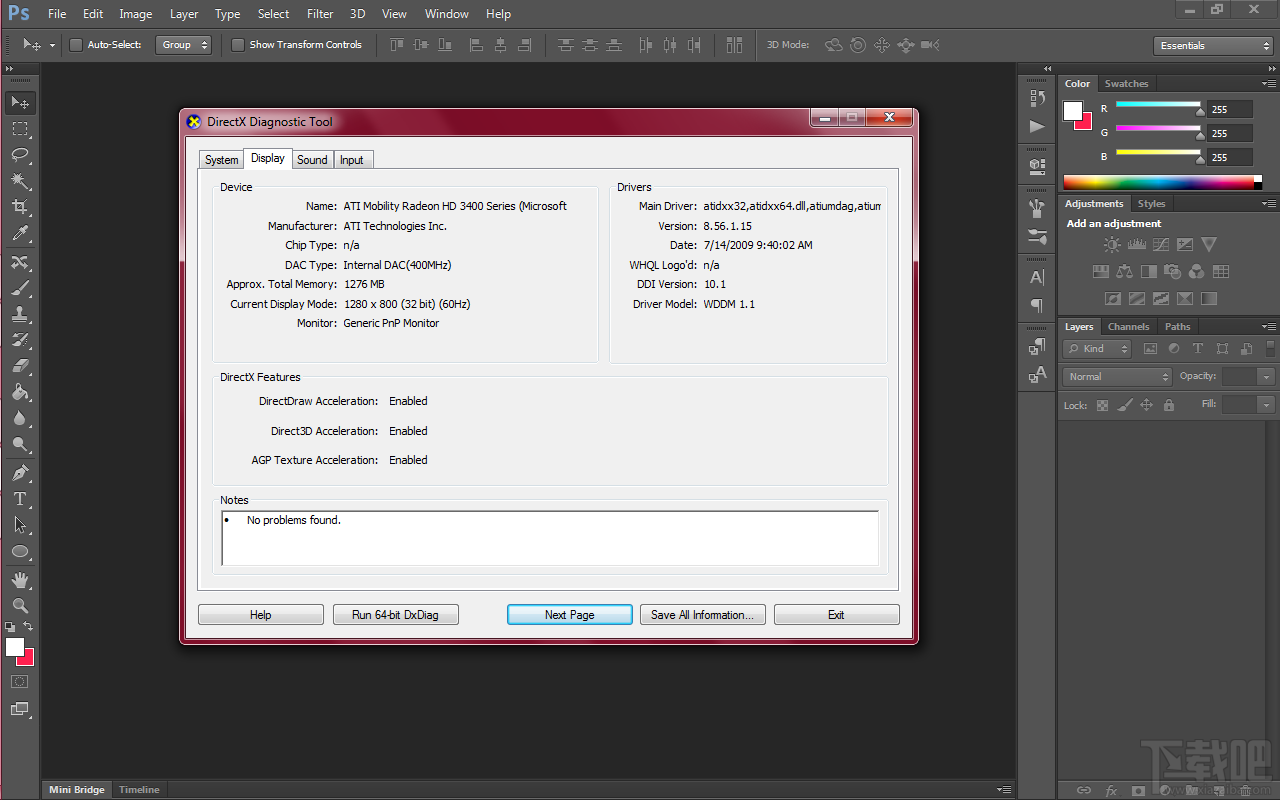Viewport: 1280px width, 800px height.
Task: Select the Horizontal Type tool
Action: pos(20,499)
